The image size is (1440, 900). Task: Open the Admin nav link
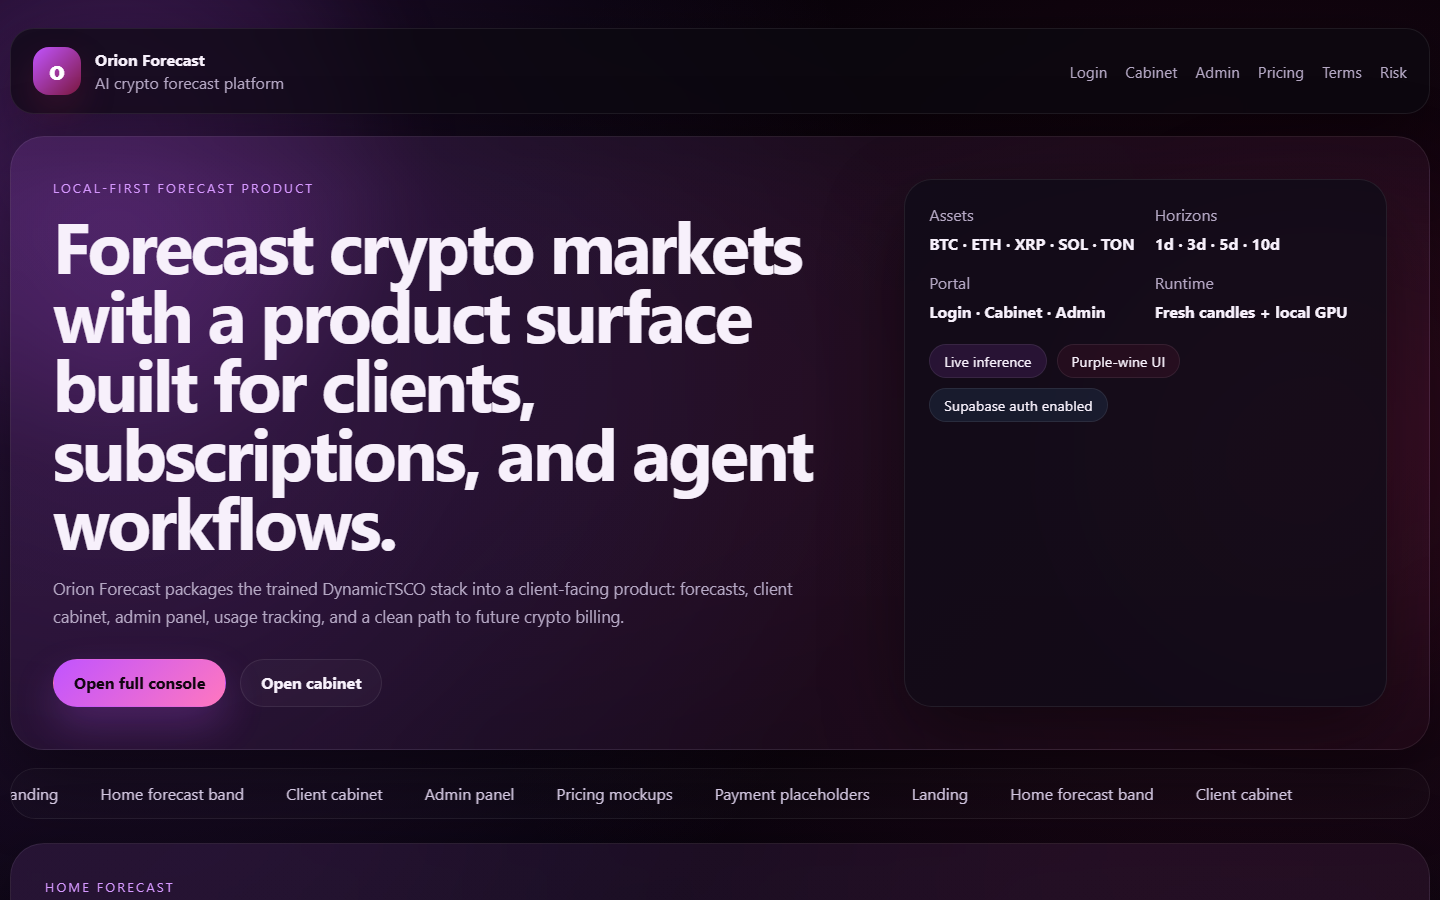[1217, 73]
